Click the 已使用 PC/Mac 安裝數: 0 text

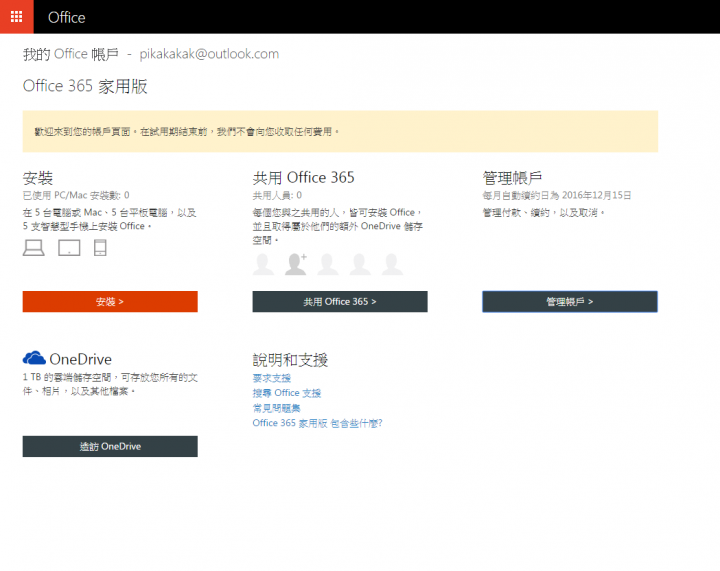pyautogui.click(x=76, y=196)
